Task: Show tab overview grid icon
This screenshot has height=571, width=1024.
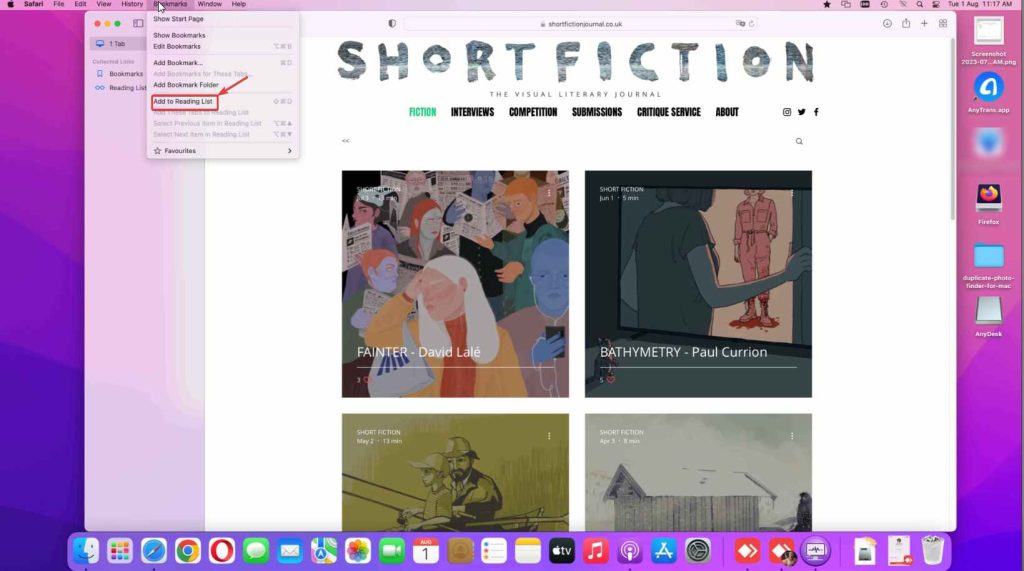Action: click(943, 24)
